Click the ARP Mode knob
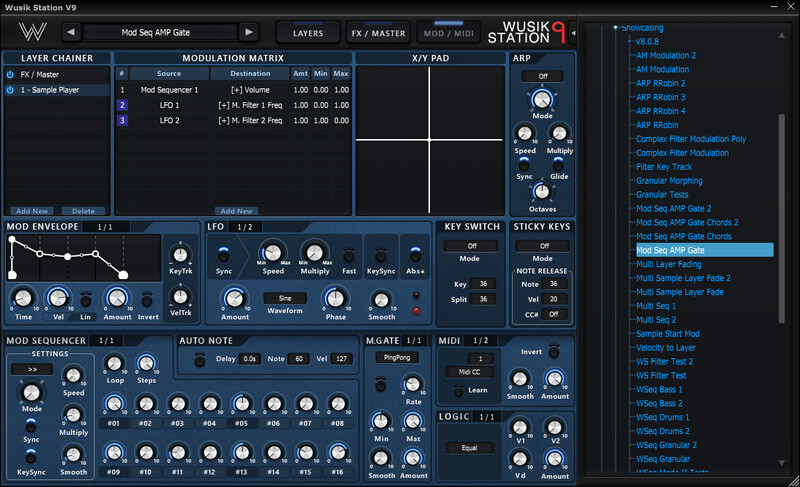The image size is (800, 487). pyautogui.click(x=542, y=99)
